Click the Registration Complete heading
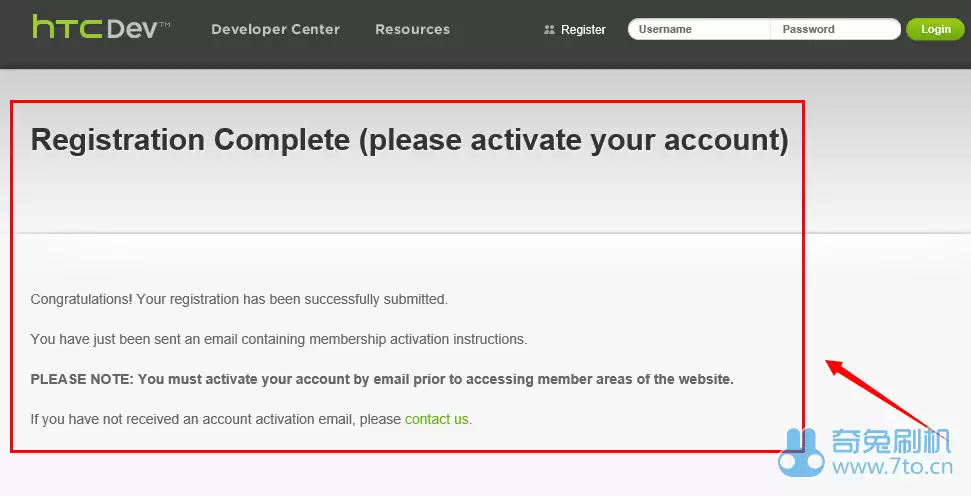Screen dimensions: 971x496 [x=409, y=140]
